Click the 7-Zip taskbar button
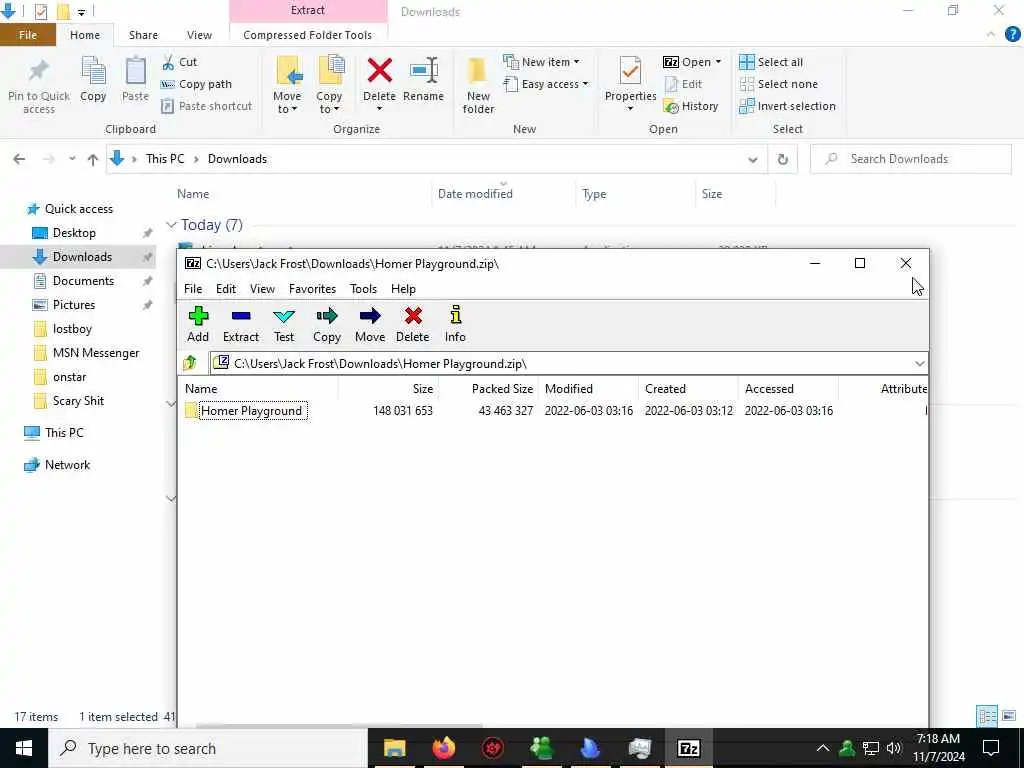Screen dimensions: 1024x768 point(688,748)
